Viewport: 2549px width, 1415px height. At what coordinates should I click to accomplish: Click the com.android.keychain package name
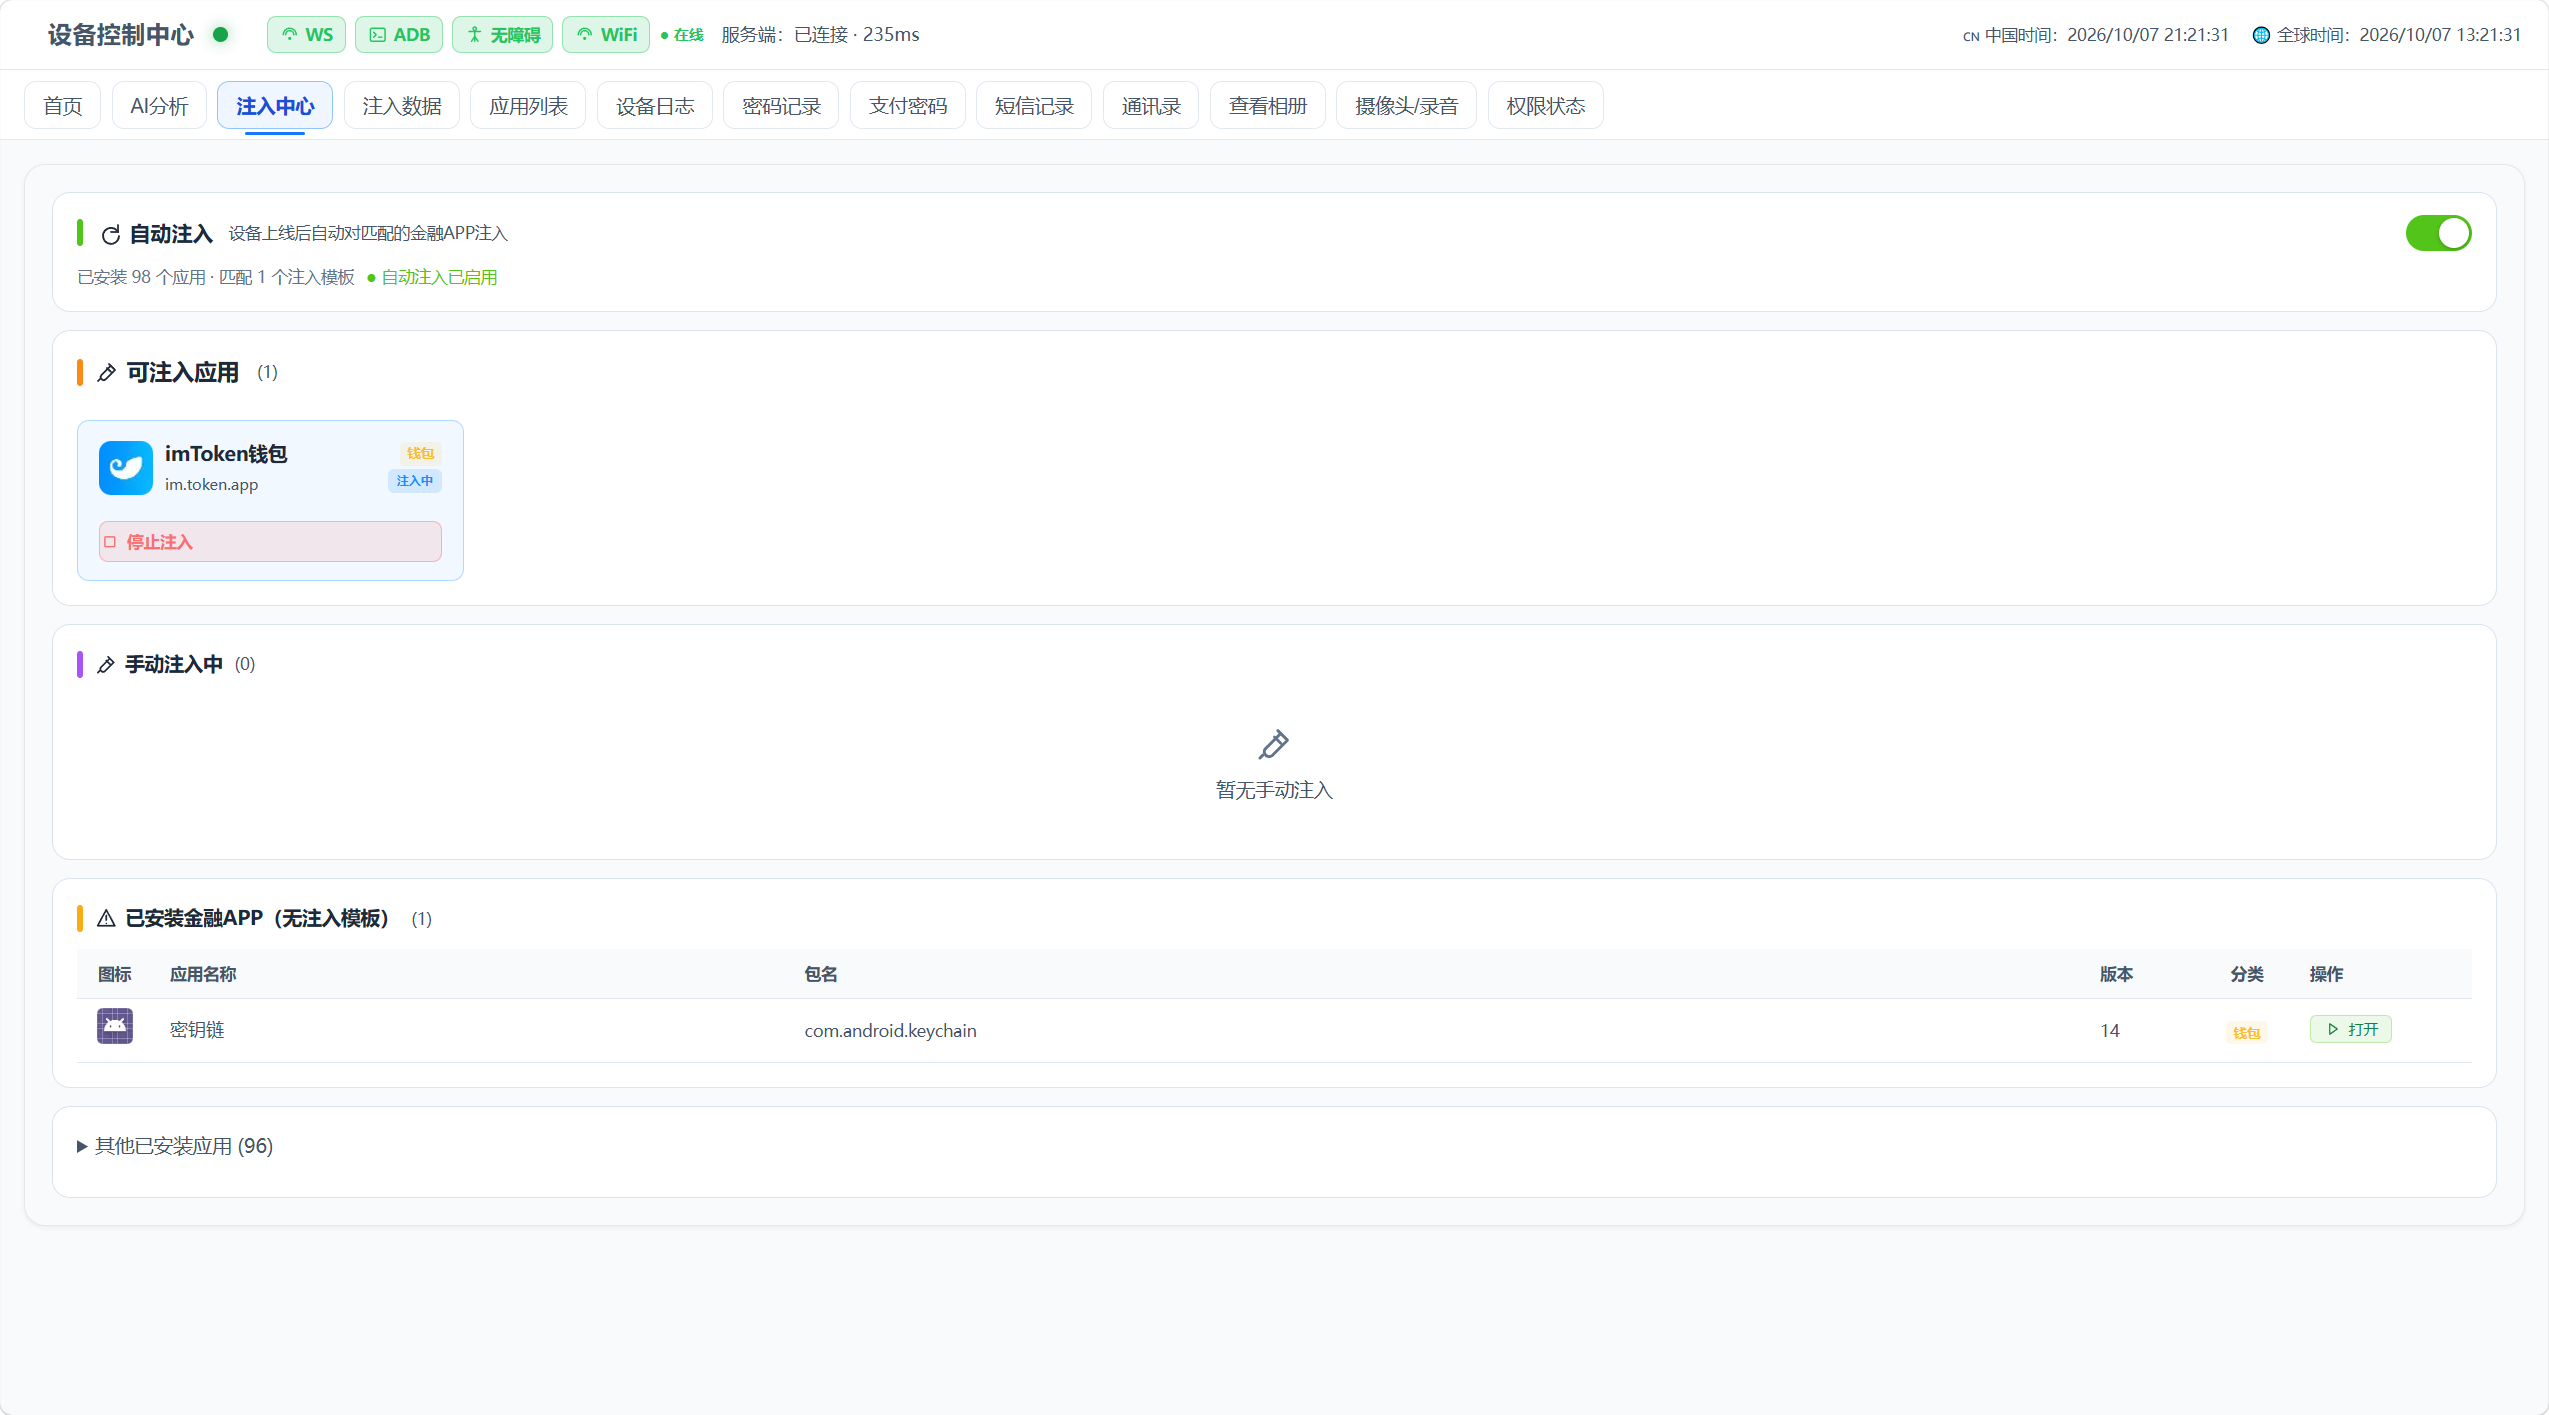click(891, 1031)
